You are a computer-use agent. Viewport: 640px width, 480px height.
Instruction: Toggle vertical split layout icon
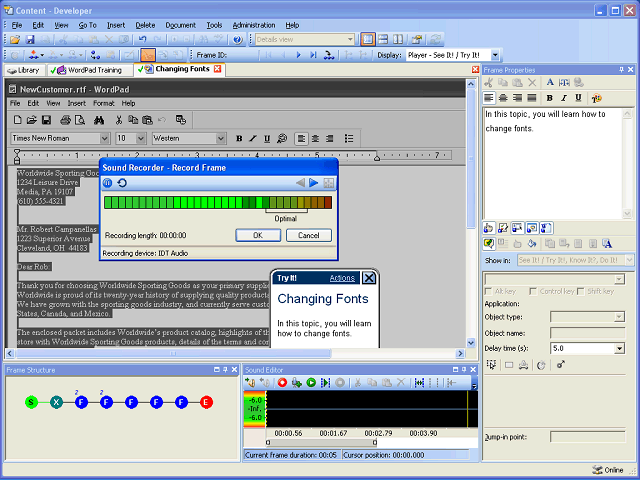click(x=398, y=39)
